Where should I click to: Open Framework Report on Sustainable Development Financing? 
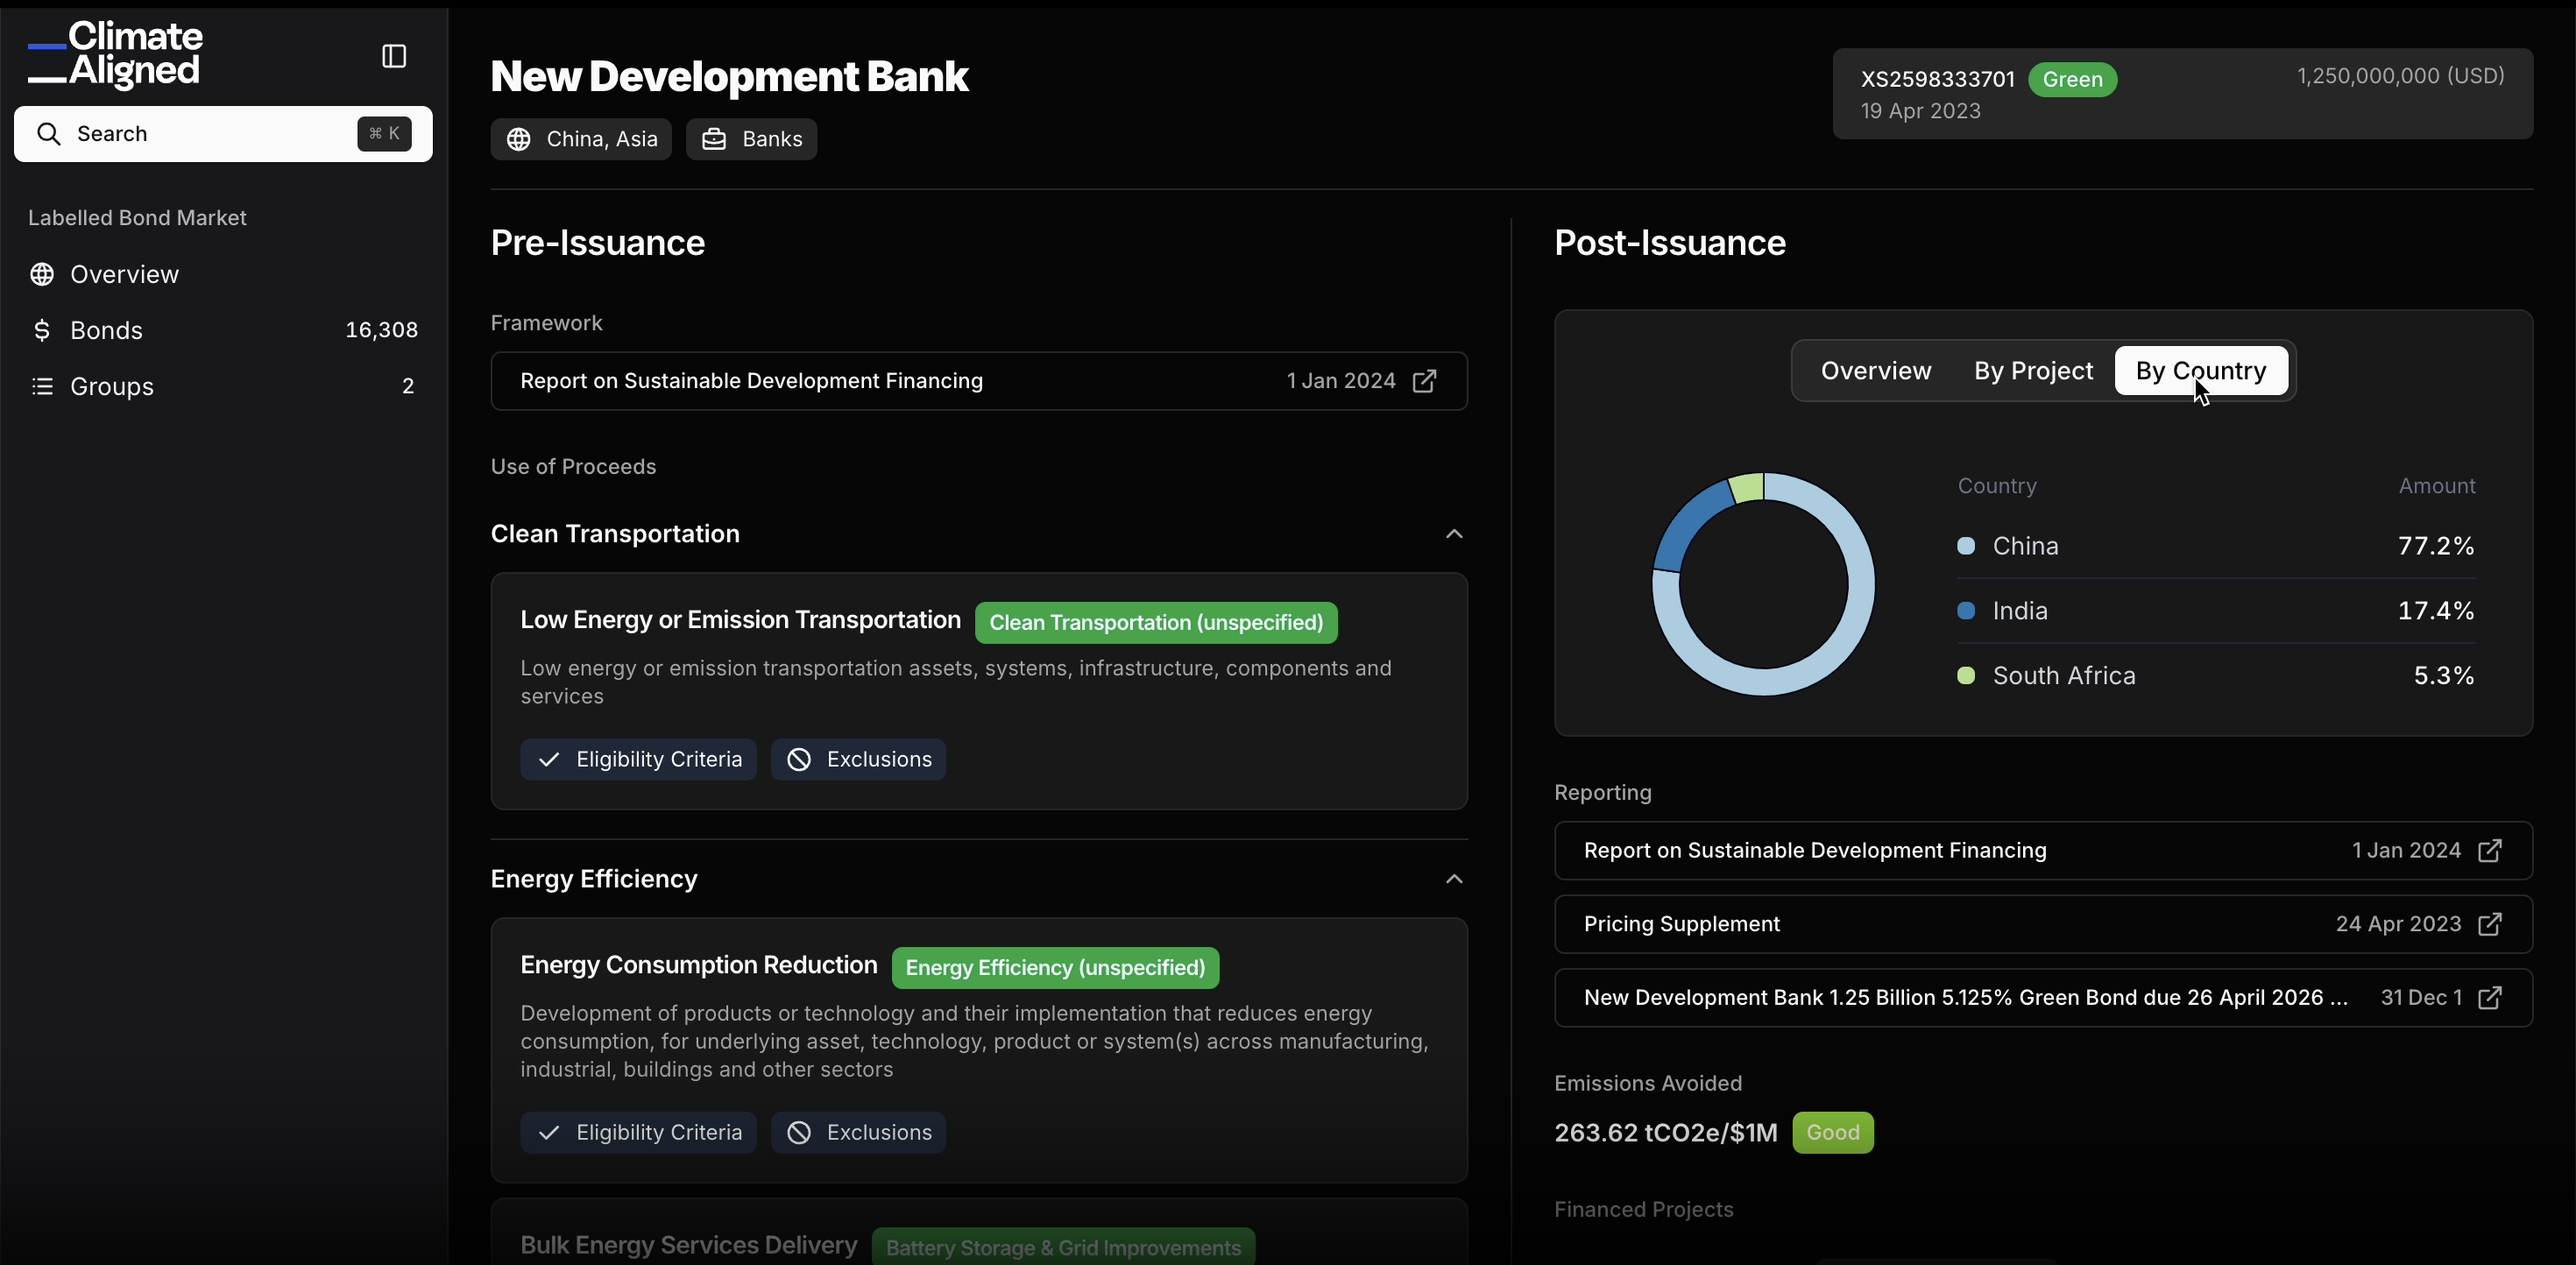pos(979,381)
